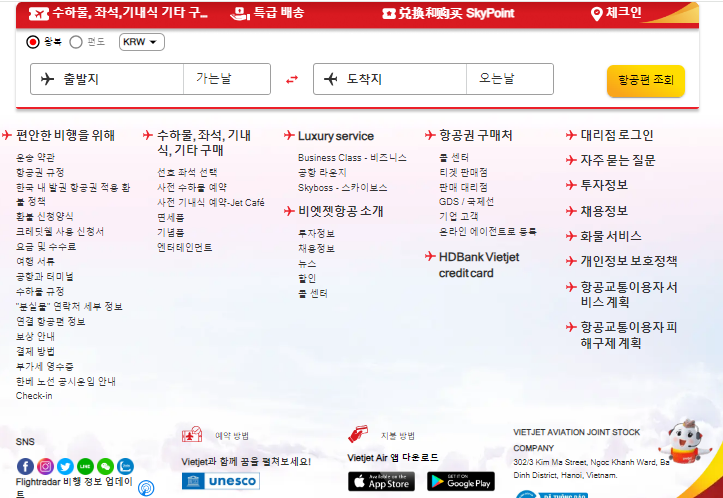Open the 체크인 tab
Screen dimensions: 723x498
tap(616, 13)
